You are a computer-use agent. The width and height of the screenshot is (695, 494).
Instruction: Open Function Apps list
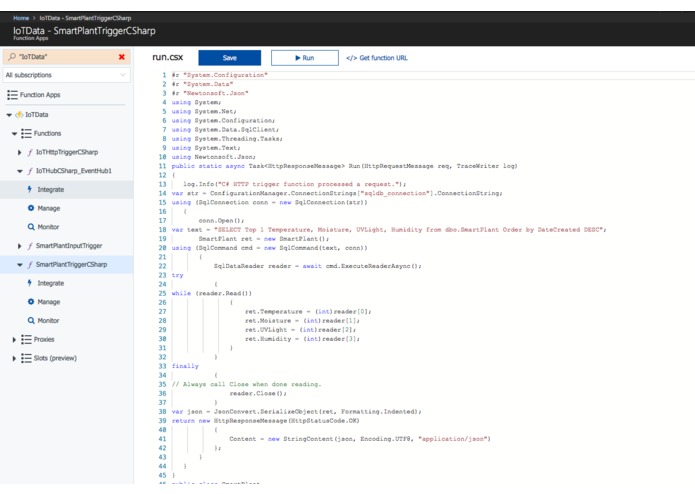pos(40,95)
